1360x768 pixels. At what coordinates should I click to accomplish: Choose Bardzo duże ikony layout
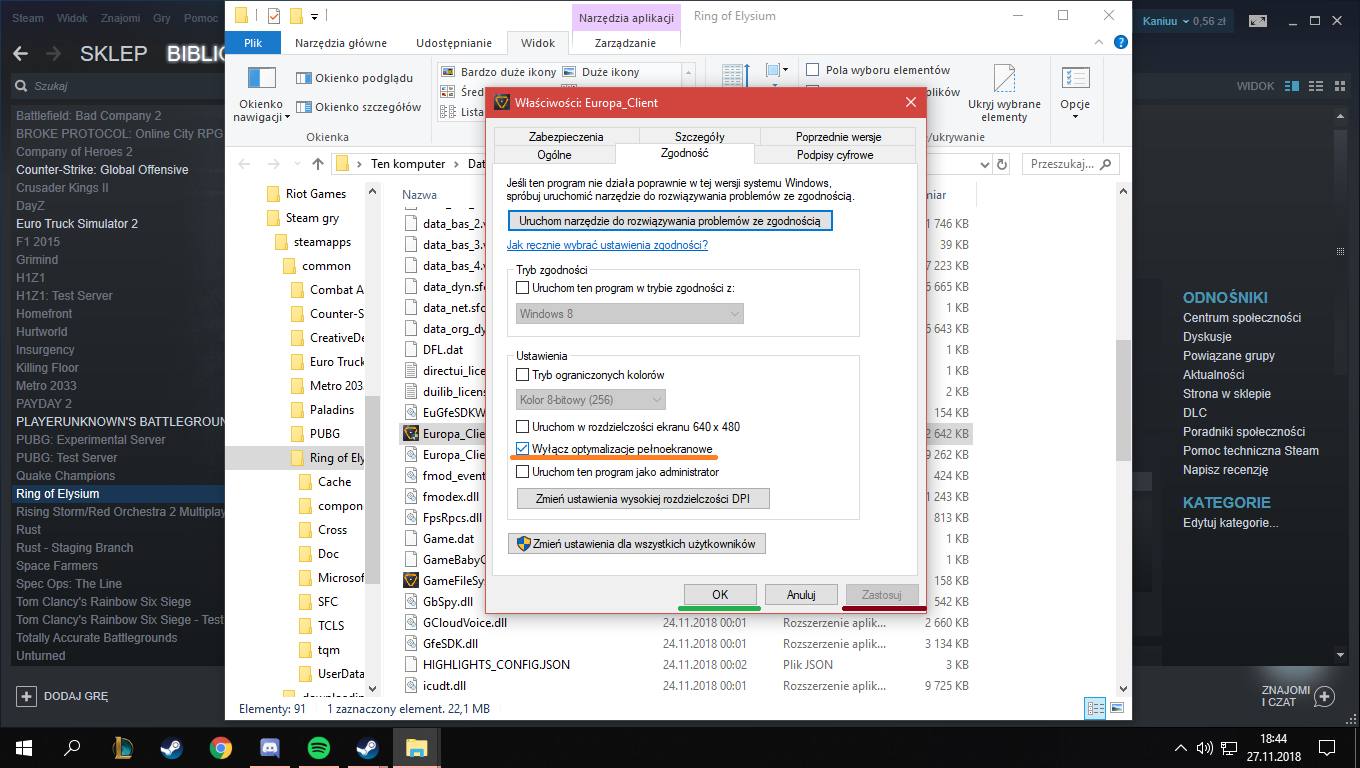pos(498,72)
